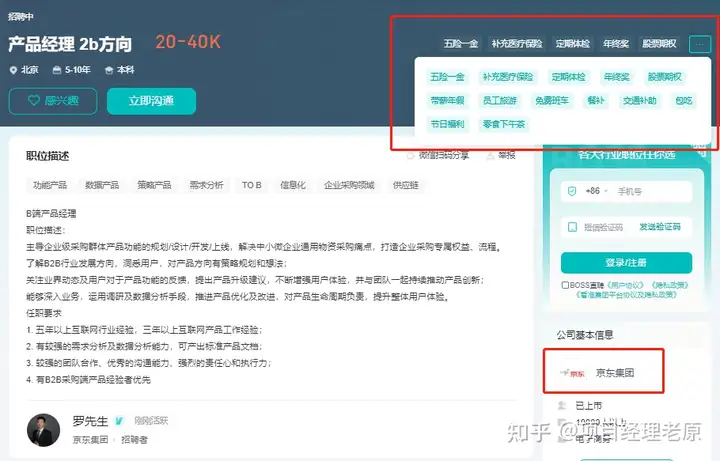Viewport: 720px width, 461px height.
Task: Click the shield icon in the phone field
Action: point(572,191)
